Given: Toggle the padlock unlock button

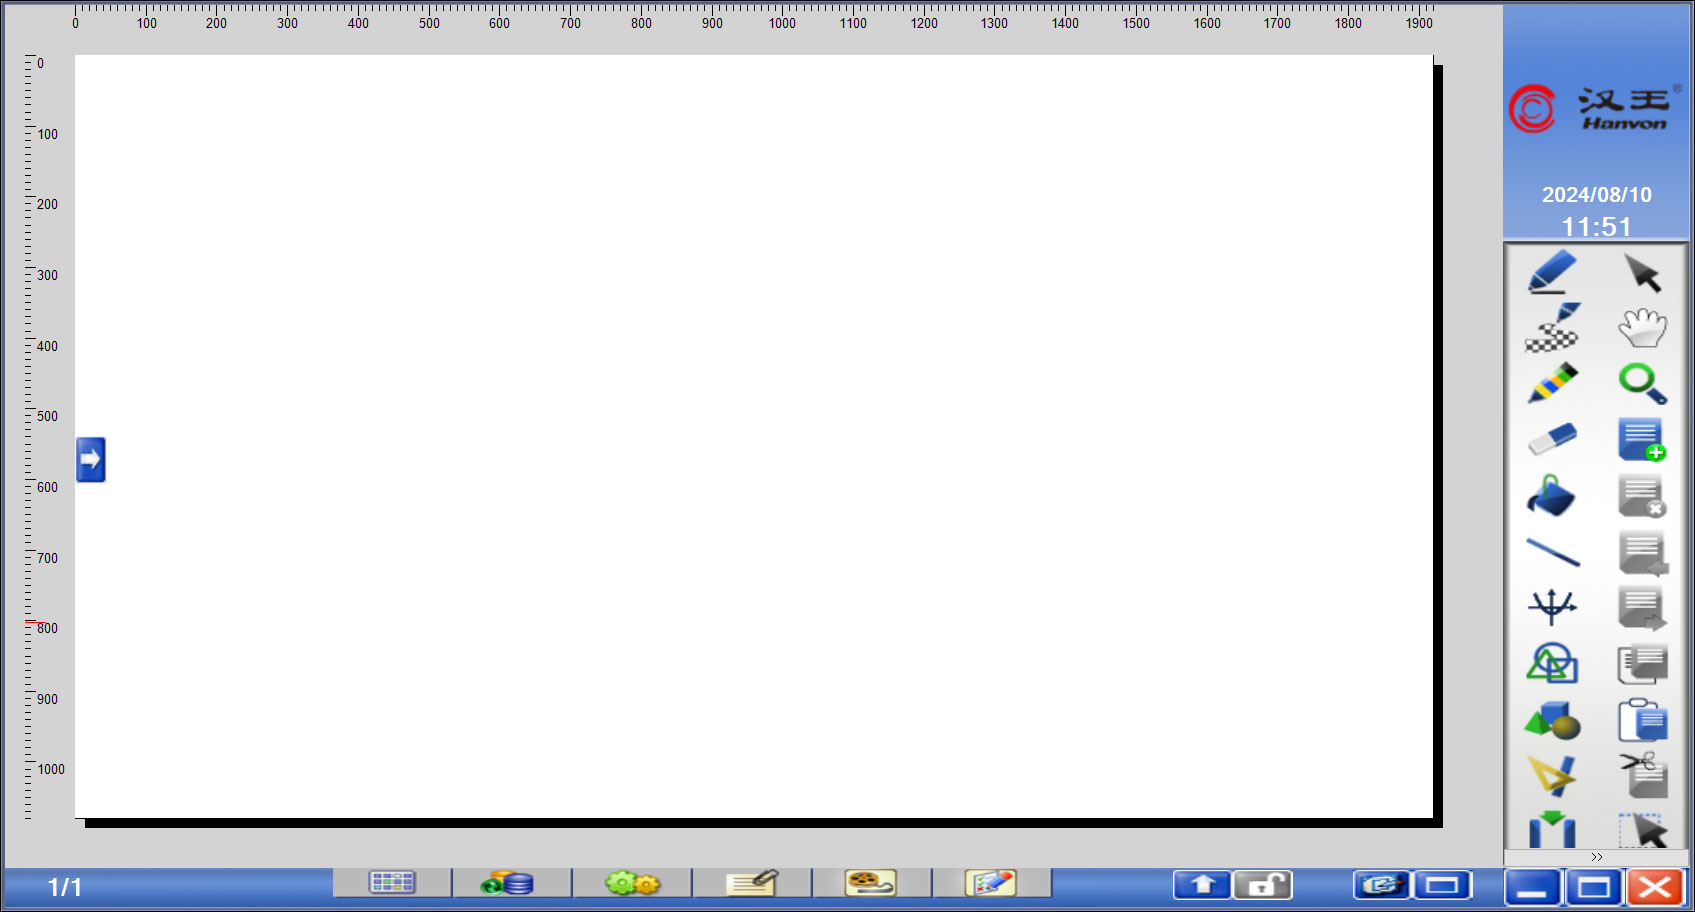Looking at the screenshot, I should [1263, 885].
